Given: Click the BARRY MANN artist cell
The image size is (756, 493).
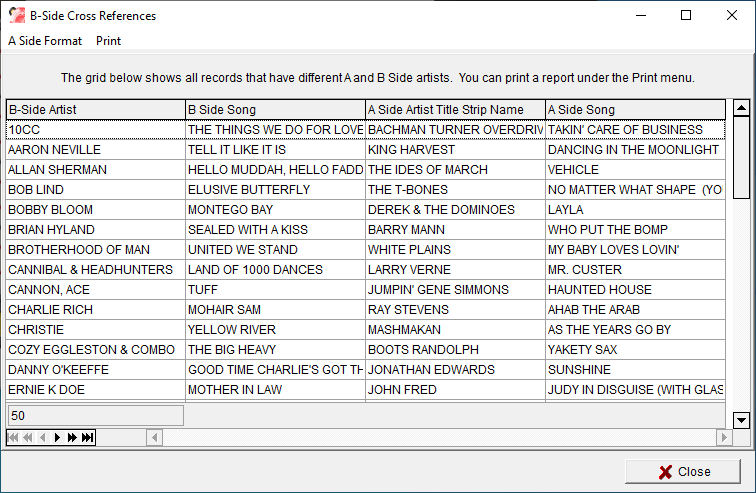Looking at the screenshot, I should tap(455, 230).
